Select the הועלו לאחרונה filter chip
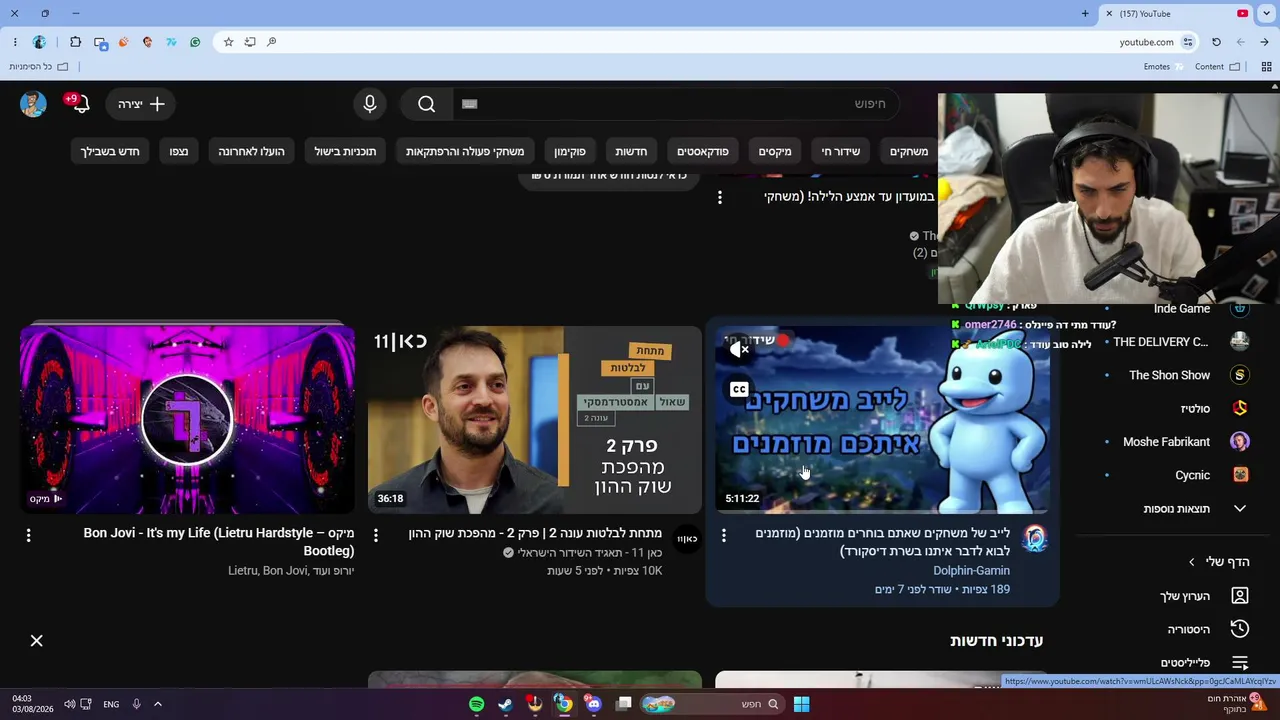Screen dimensions: 1280x720 point(252,151)
